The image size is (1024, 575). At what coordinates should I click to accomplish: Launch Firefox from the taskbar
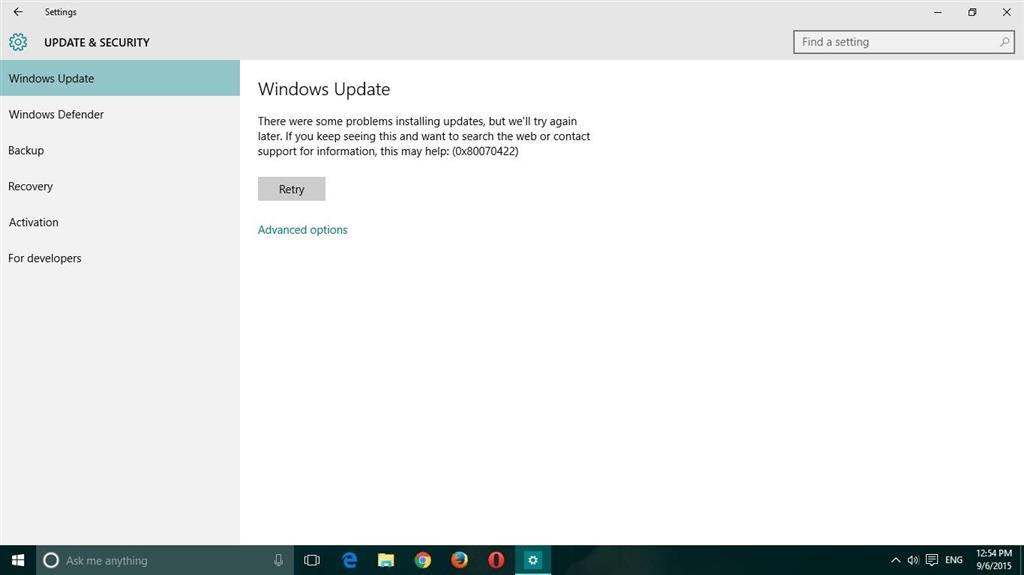coord(459,561)
